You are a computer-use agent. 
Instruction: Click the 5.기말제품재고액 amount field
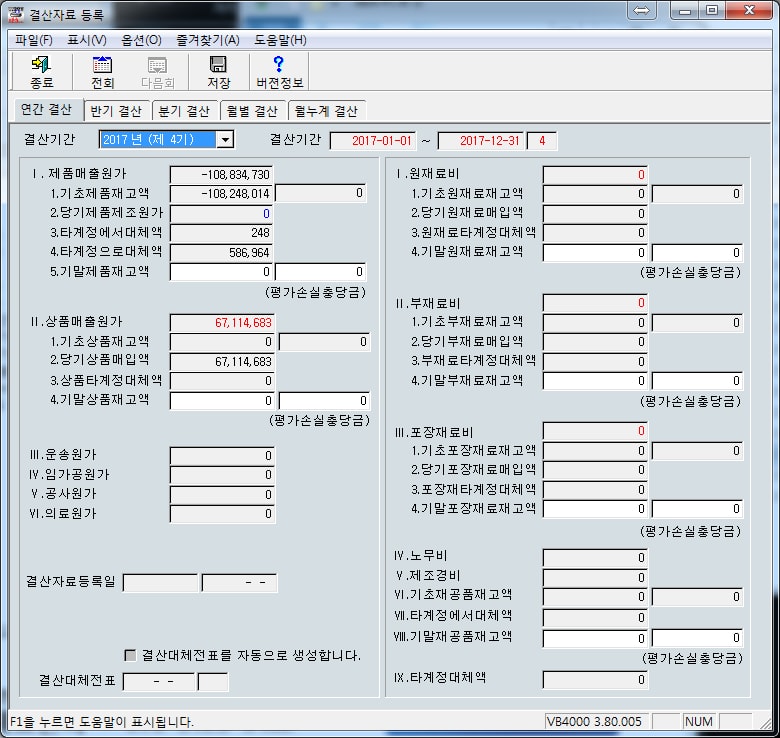pos(222,272)
